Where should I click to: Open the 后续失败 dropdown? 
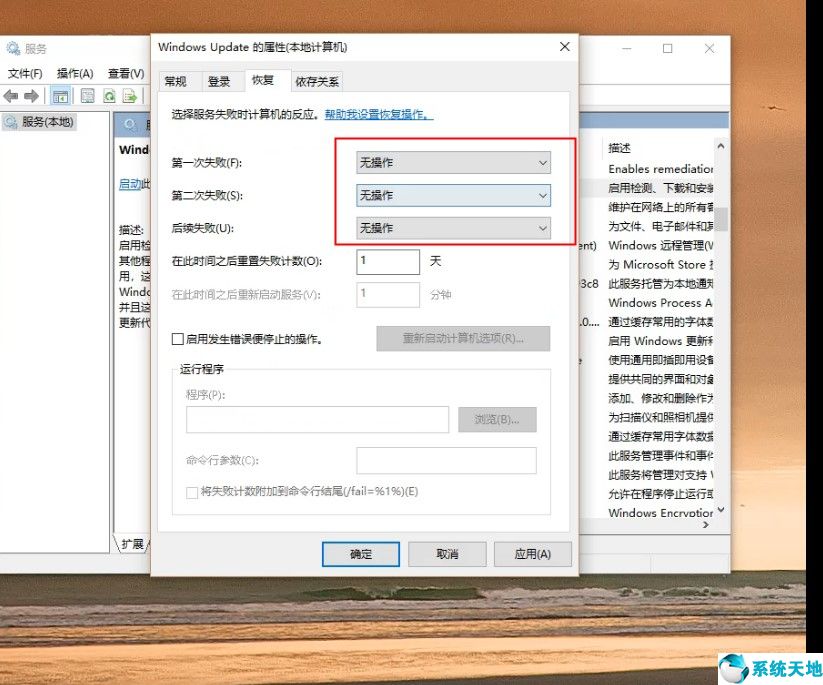(453, 228)
